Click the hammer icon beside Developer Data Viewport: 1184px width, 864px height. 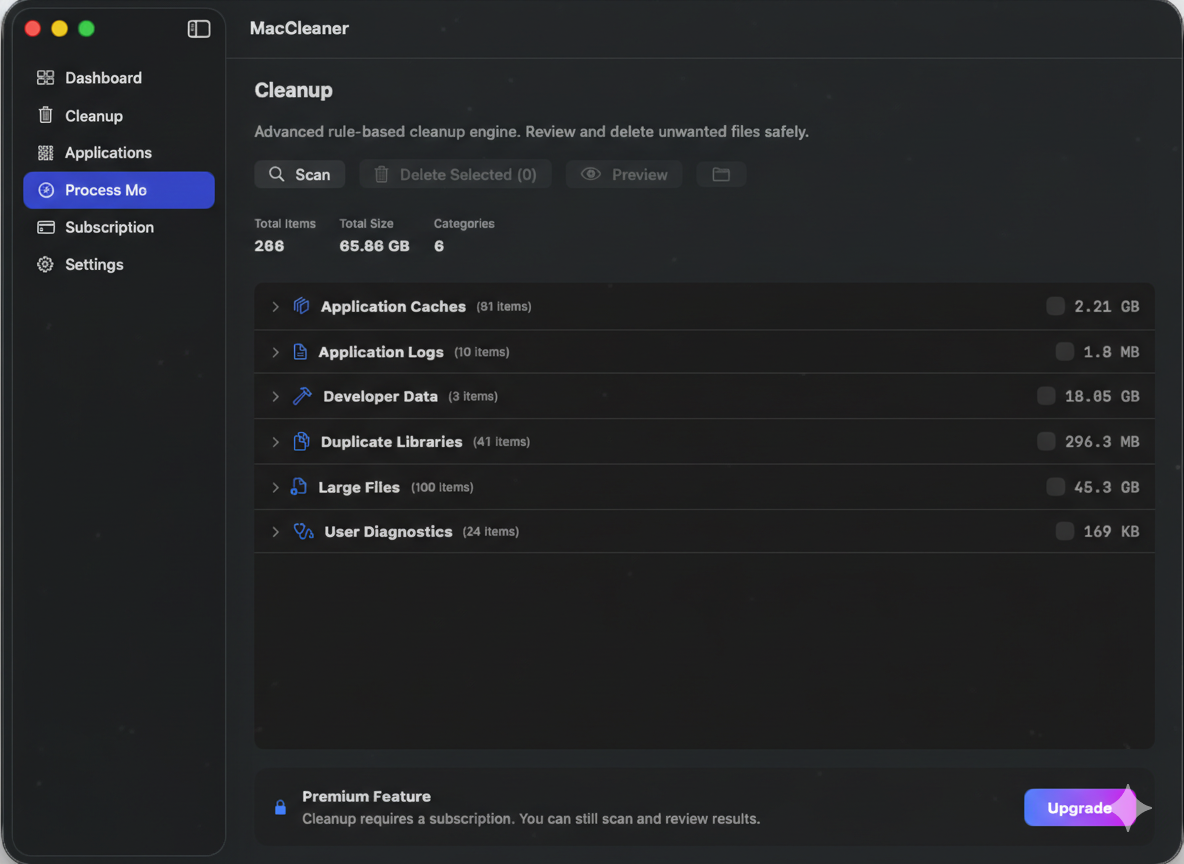[x=302, y=396]
